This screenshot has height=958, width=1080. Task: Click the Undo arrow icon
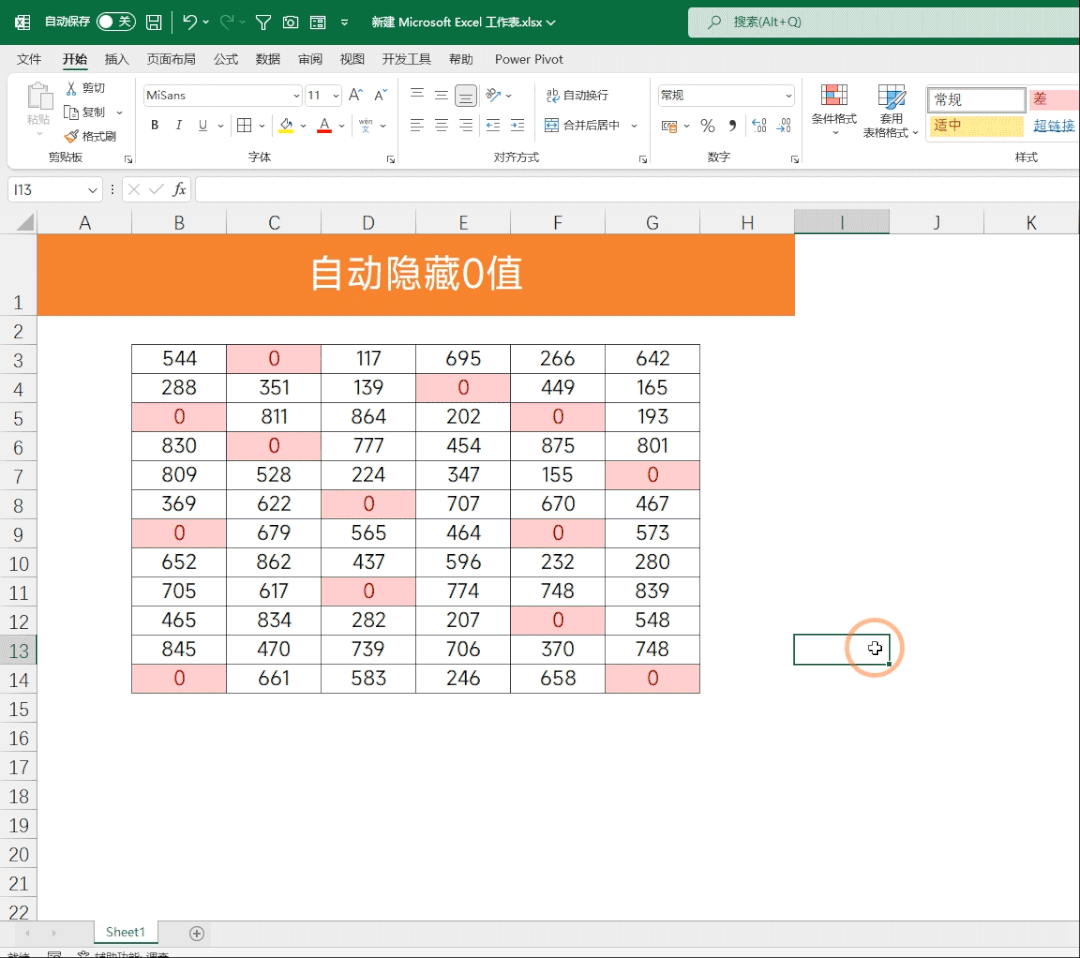[x=189, y=22]
